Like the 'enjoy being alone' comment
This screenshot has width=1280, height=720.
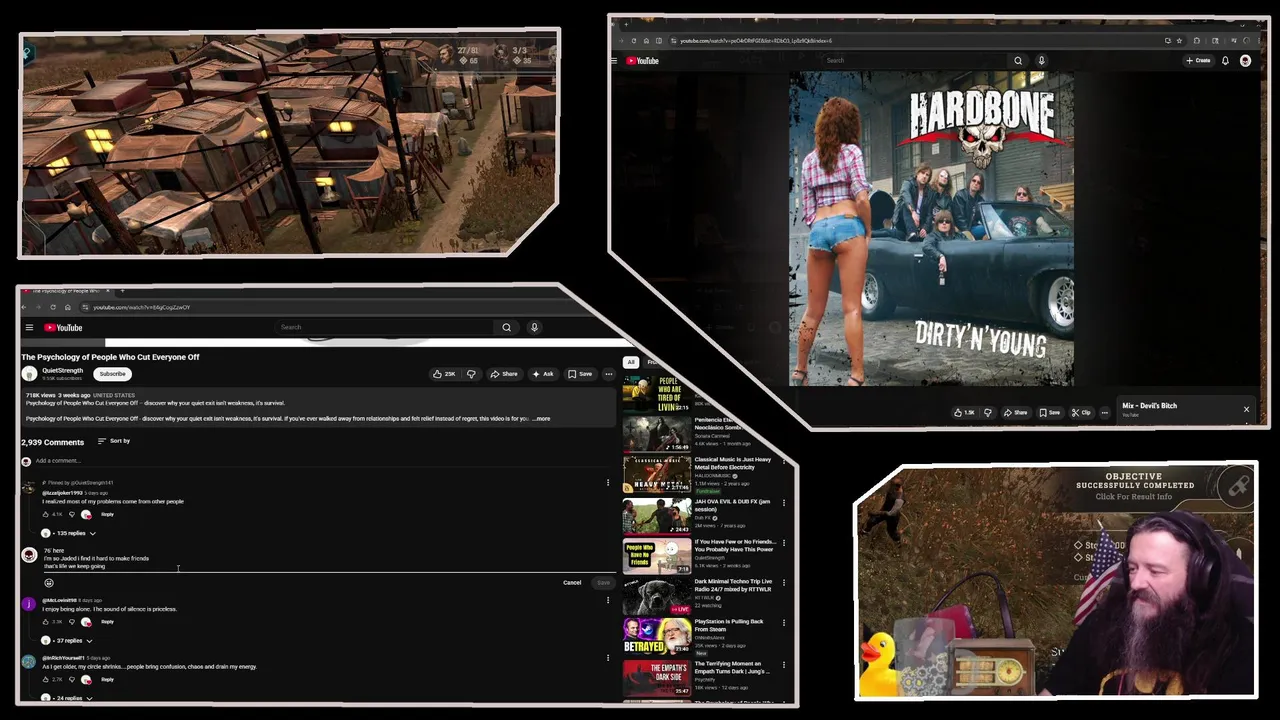[x=45, y=621]
